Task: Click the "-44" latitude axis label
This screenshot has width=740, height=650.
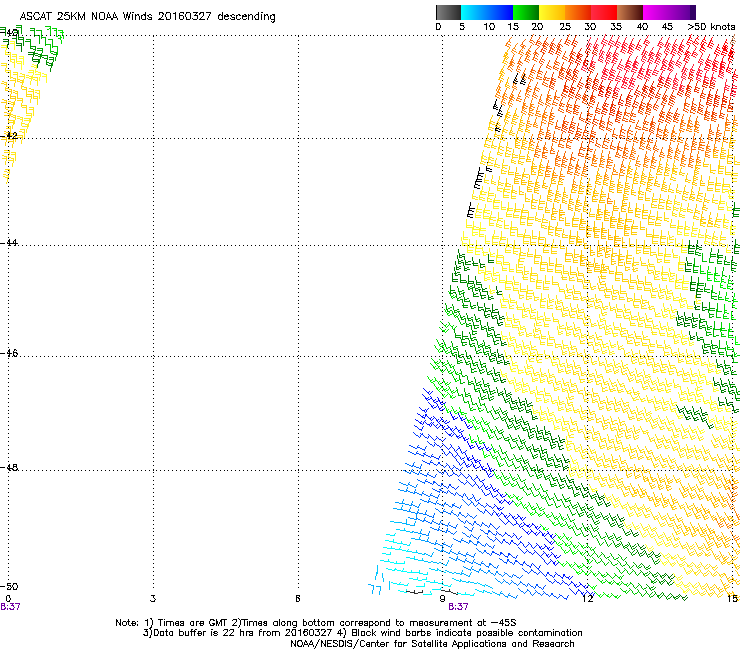Action: 9,243
